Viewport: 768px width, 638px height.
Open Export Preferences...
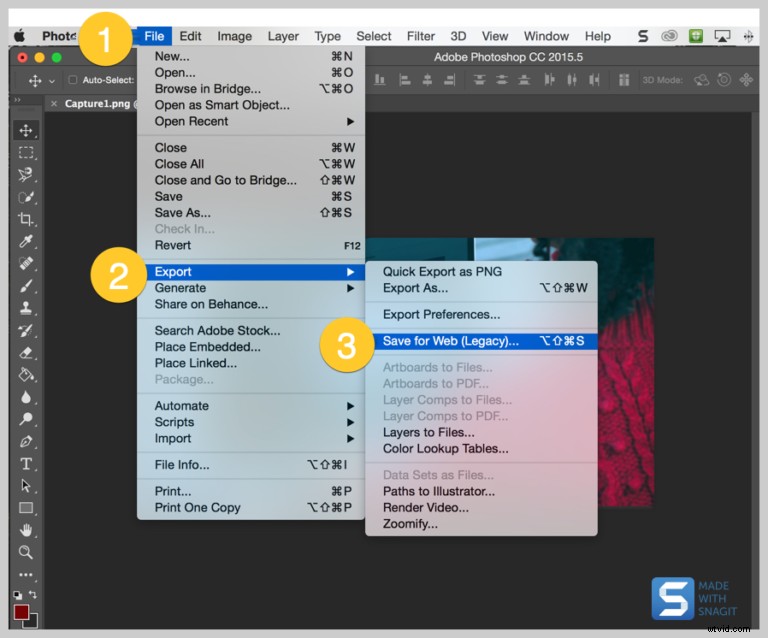click(x=481, y=314)
